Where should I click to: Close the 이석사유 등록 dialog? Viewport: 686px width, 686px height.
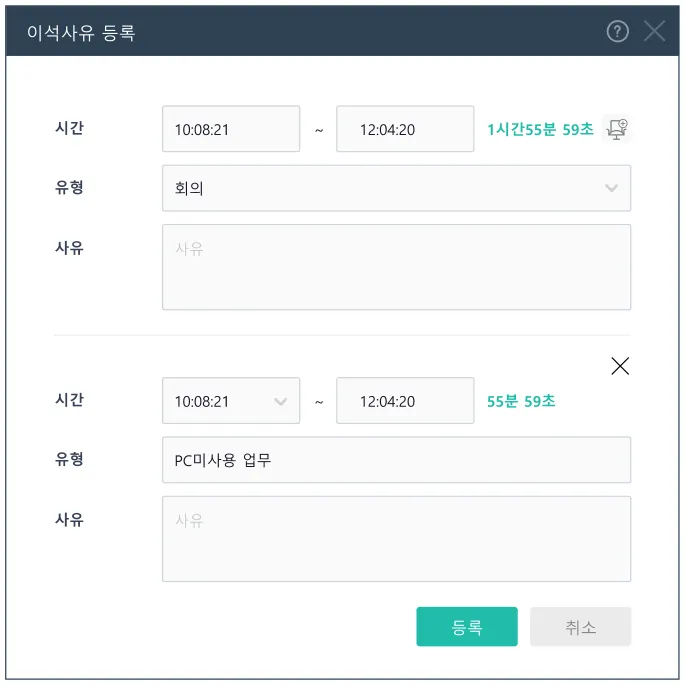654,32
